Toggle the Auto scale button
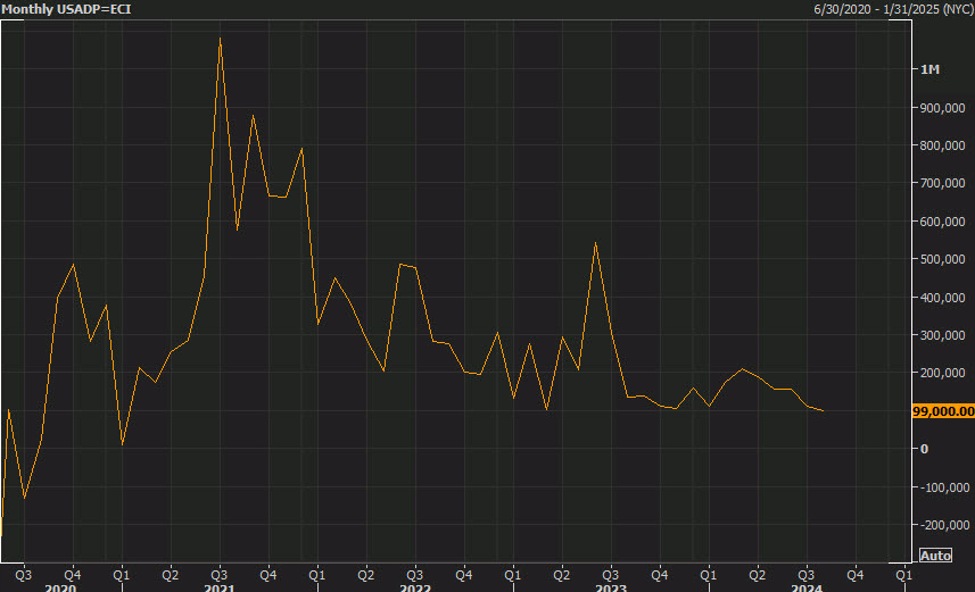975x592 pixels. 935,555
